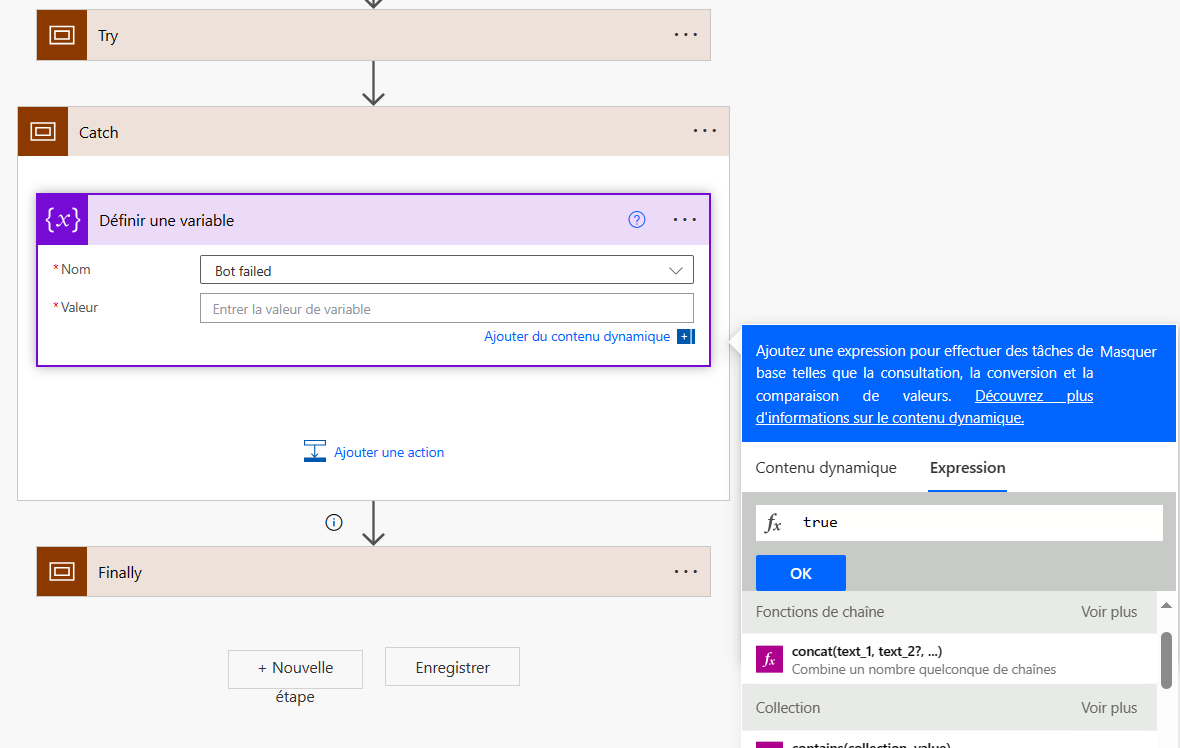Image resolution: width=1180 pixels, height=748 pixels.
Task: Expand the Try scope header
Action: pos(373,35)
